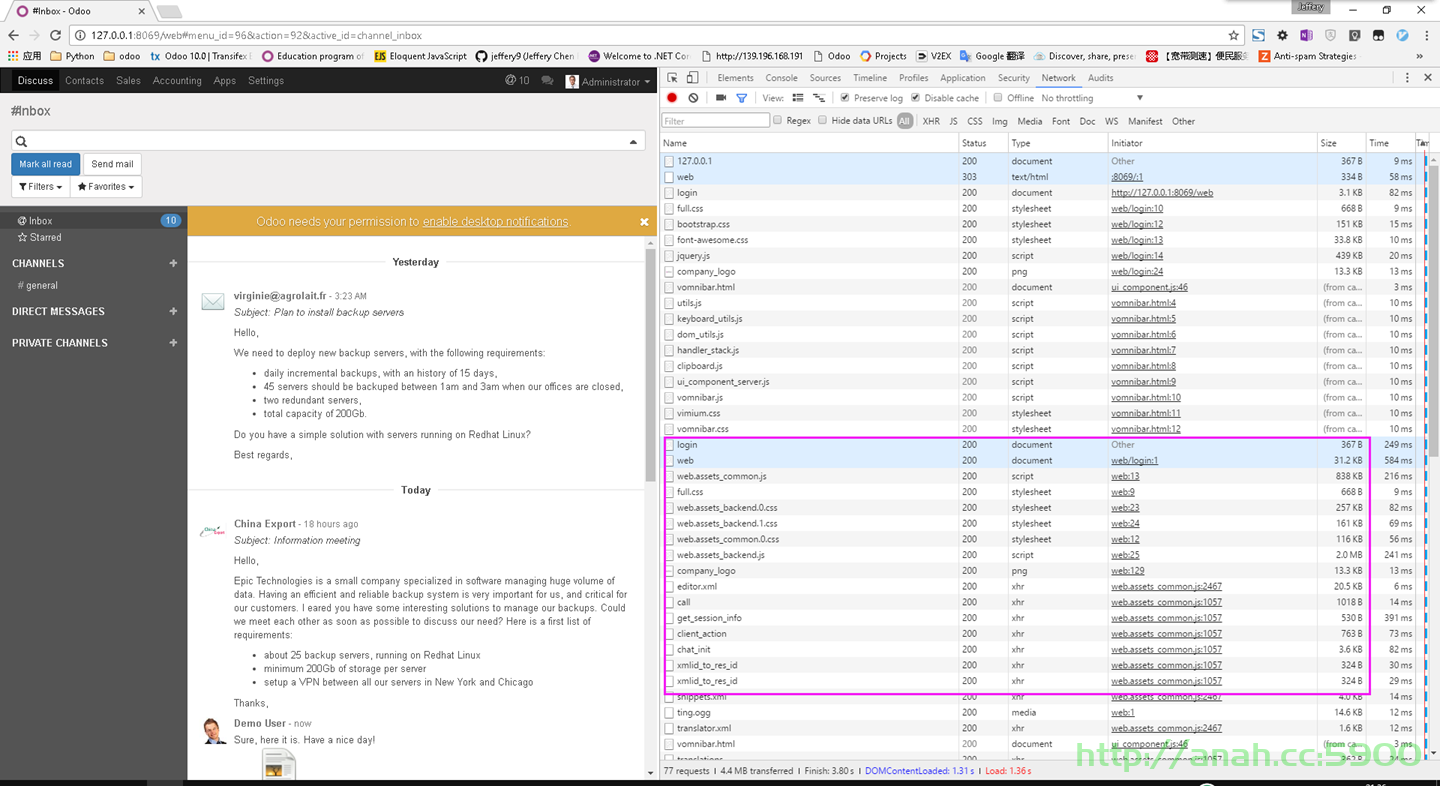1440x786 pixels.
Task: Open the Contacts menu in Odoo
Action: click(x=84, y=81)
